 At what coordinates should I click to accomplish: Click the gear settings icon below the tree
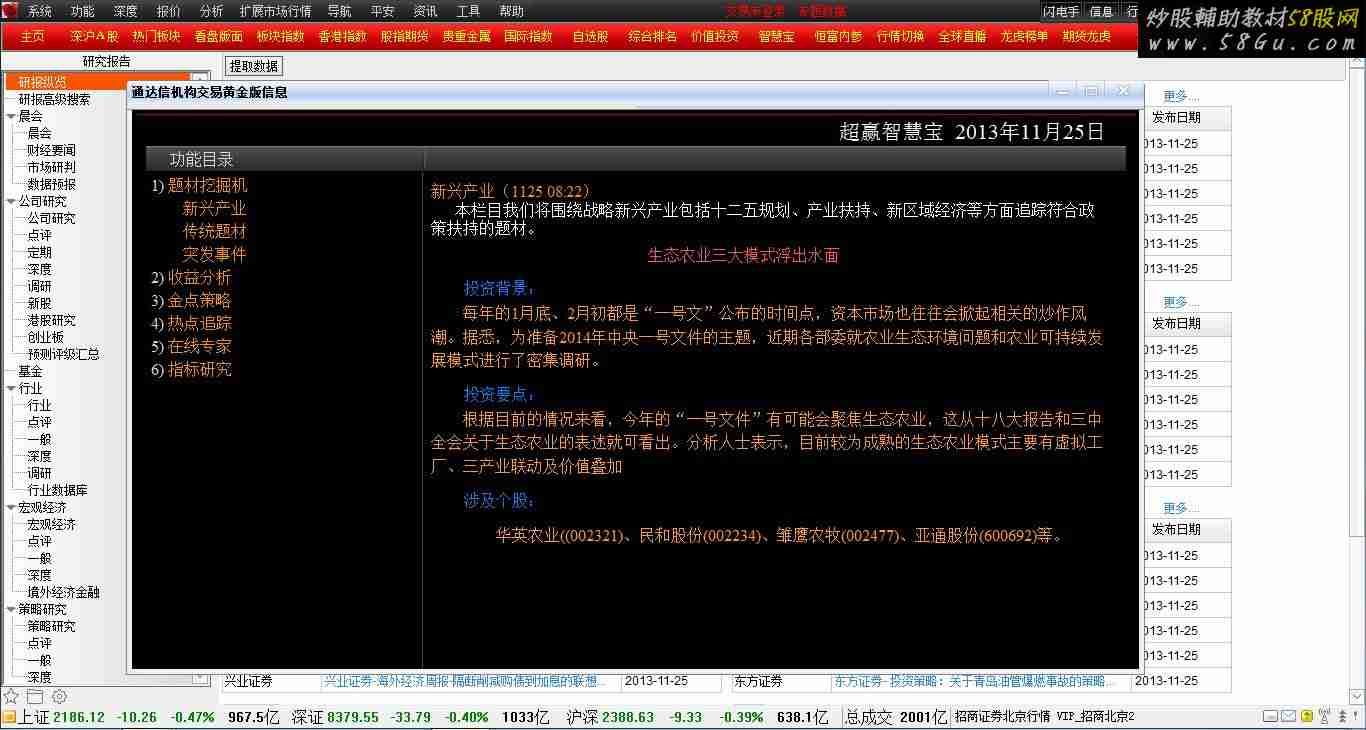pos(59,696)
